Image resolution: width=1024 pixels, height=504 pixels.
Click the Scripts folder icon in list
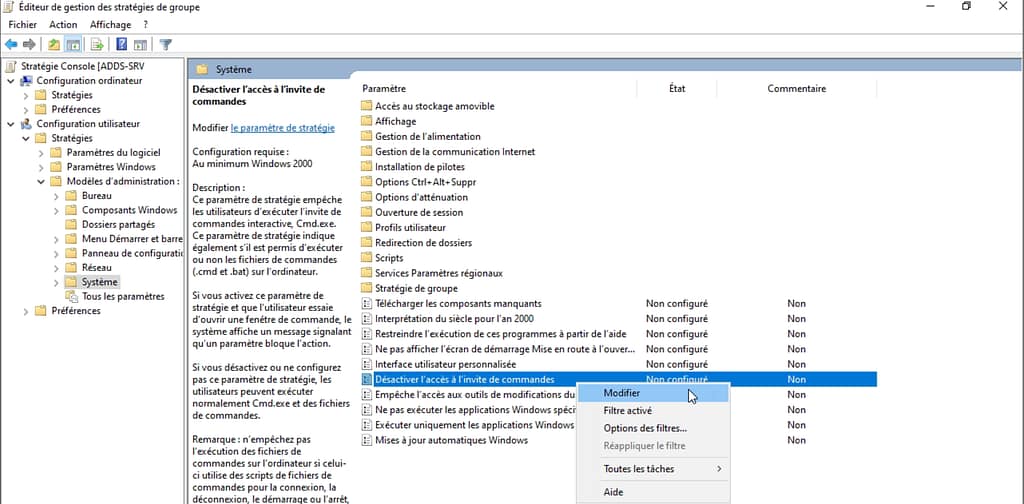tap(367, 258)
